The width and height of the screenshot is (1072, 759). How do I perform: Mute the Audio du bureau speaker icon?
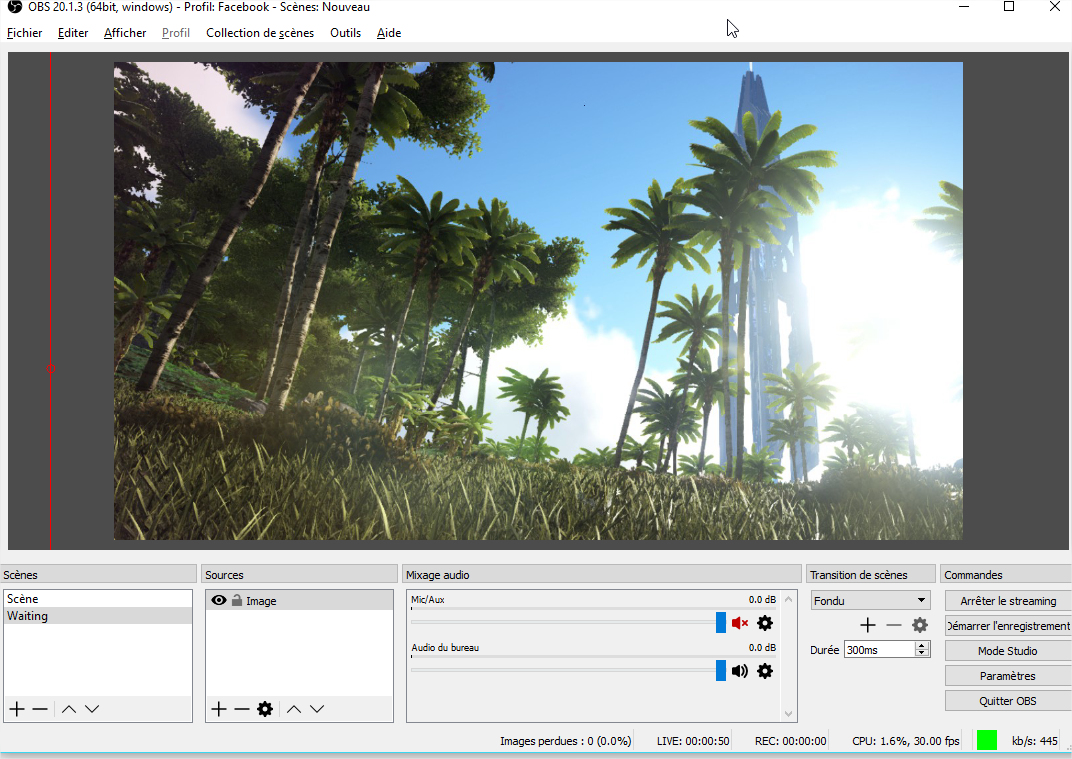(740, 671)
